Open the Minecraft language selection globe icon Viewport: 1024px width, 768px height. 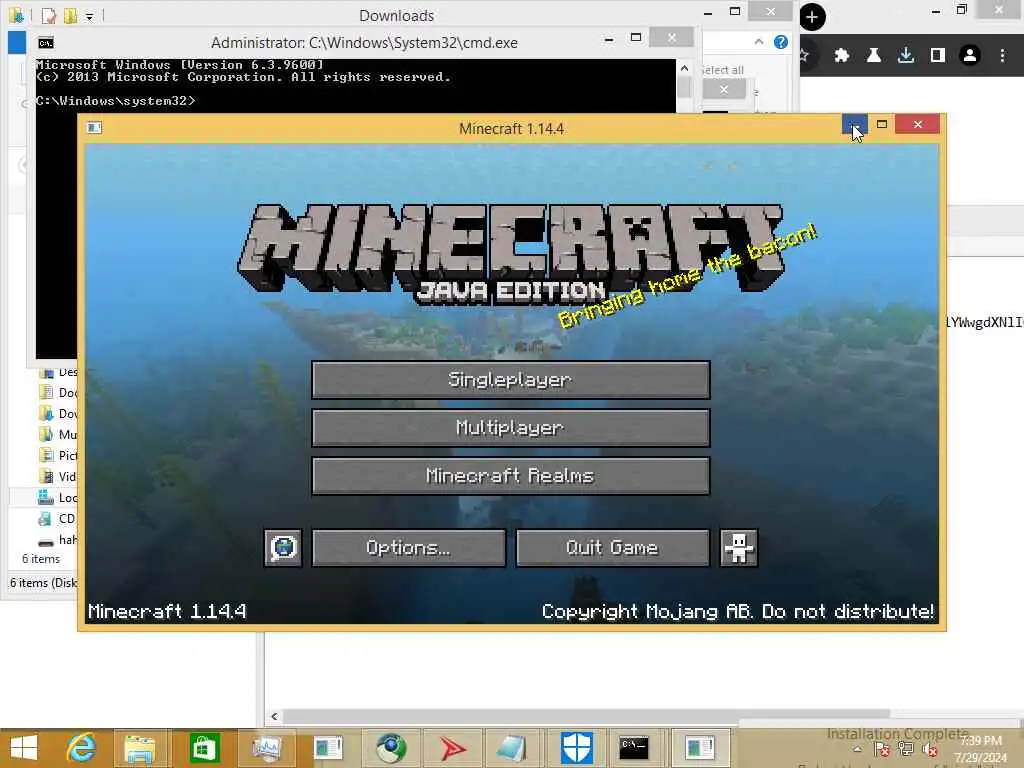pyautogui.click(x=283, y=547)
